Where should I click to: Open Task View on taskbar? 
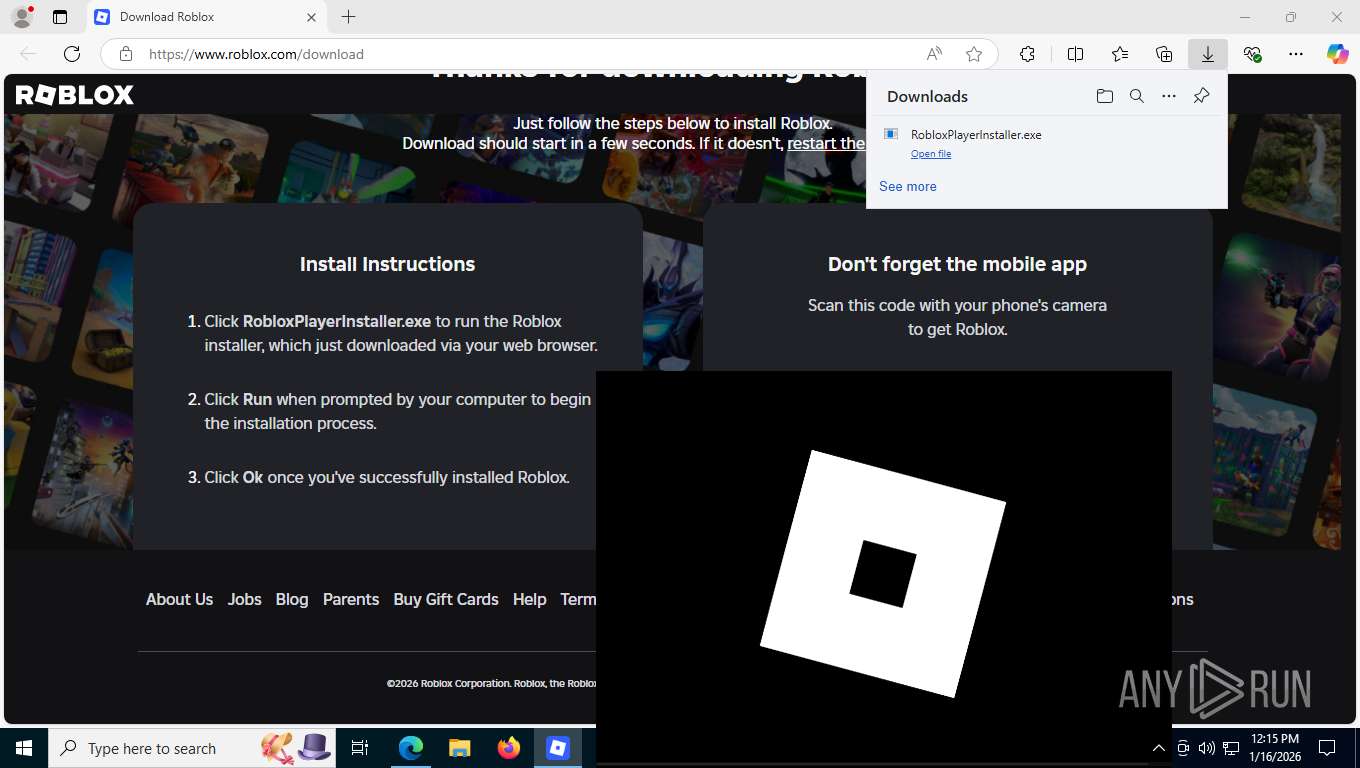click(x=361, y=748)
